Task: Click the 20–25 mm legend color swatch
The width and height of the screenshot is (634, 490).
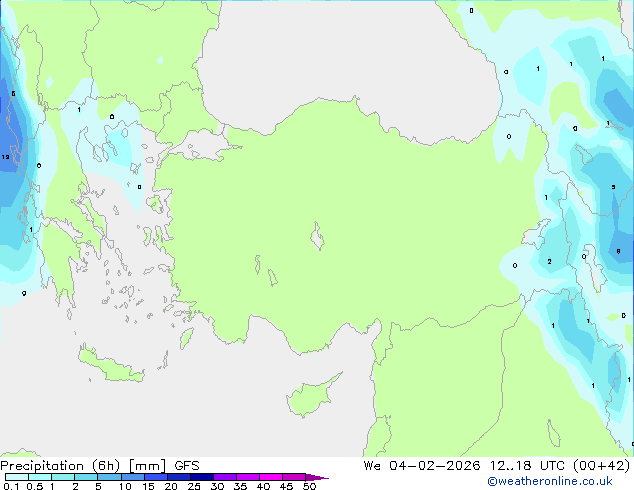Action: pos(179,477)
